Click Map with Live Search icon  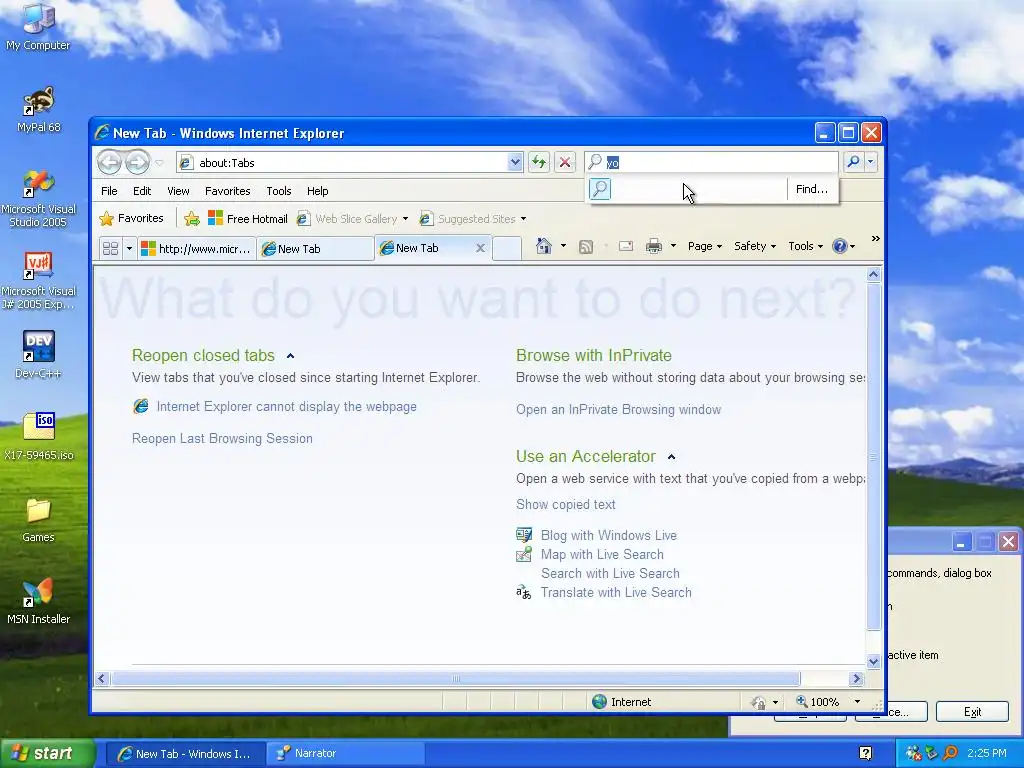point(524,554)
